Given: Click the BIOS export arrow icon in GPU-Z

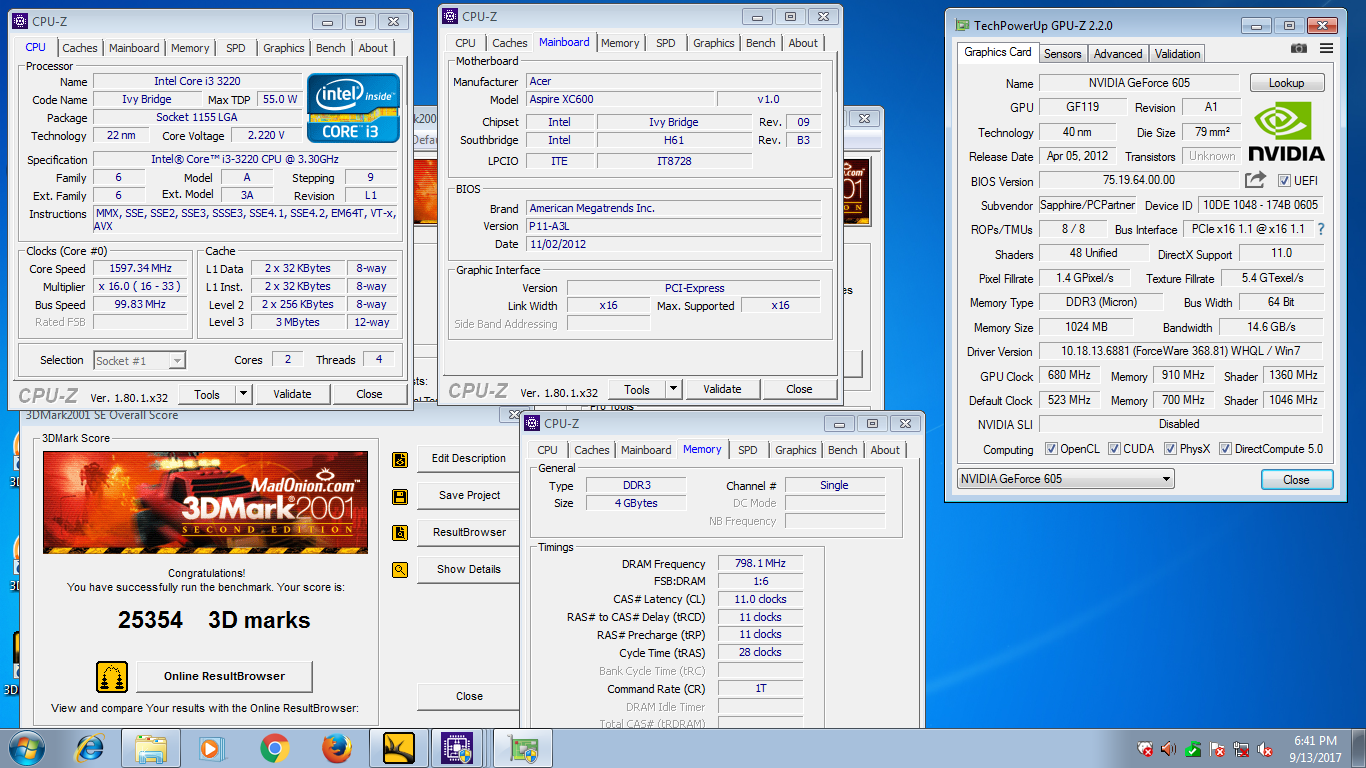Looking at the screenshot, I should (x=1255, y=180).
